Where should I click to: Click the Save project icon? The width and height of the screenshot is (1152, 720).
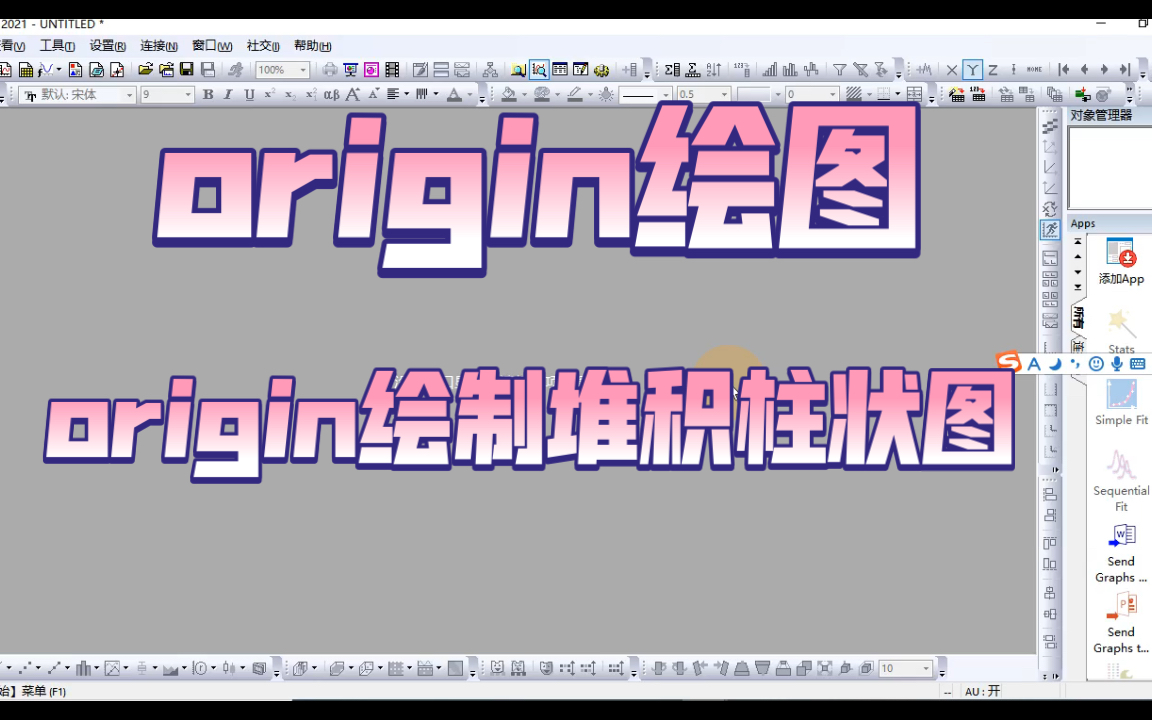[187, 68]
